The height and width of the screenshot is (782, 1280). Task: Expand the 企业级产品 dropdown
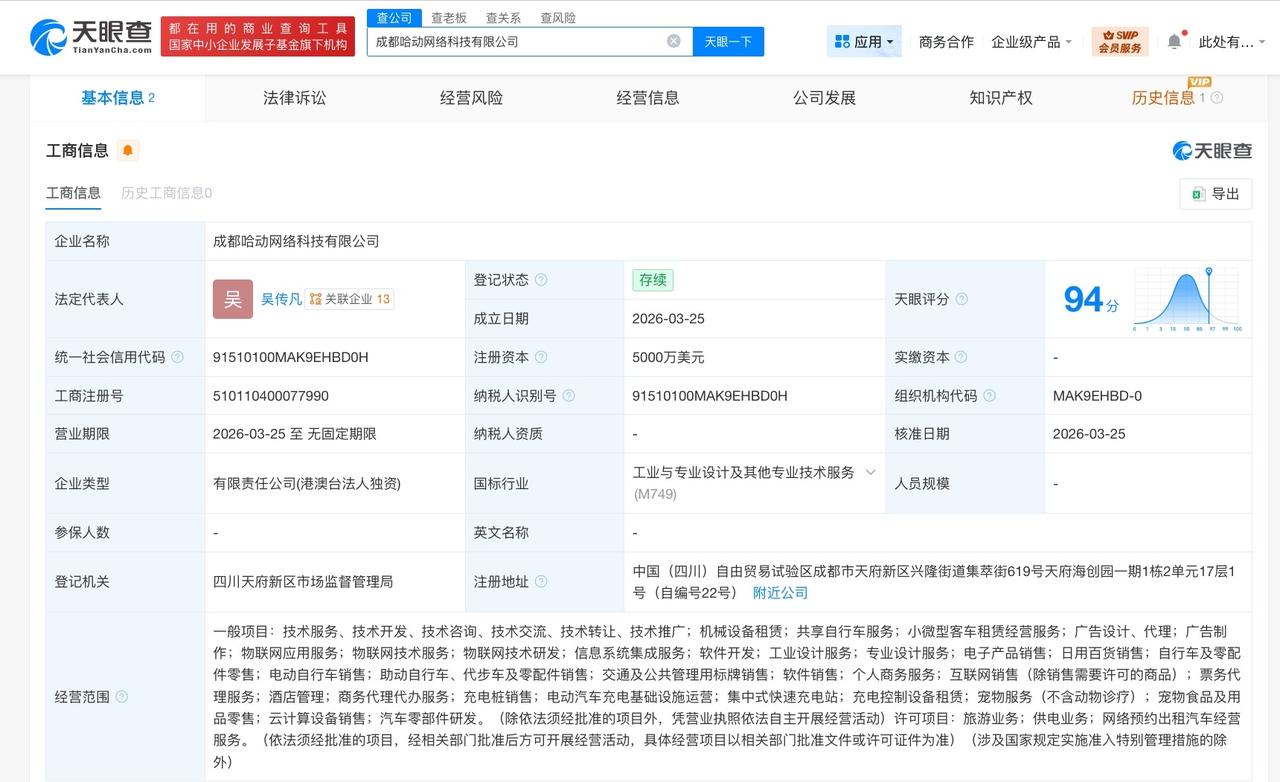tap(1031, 41)
